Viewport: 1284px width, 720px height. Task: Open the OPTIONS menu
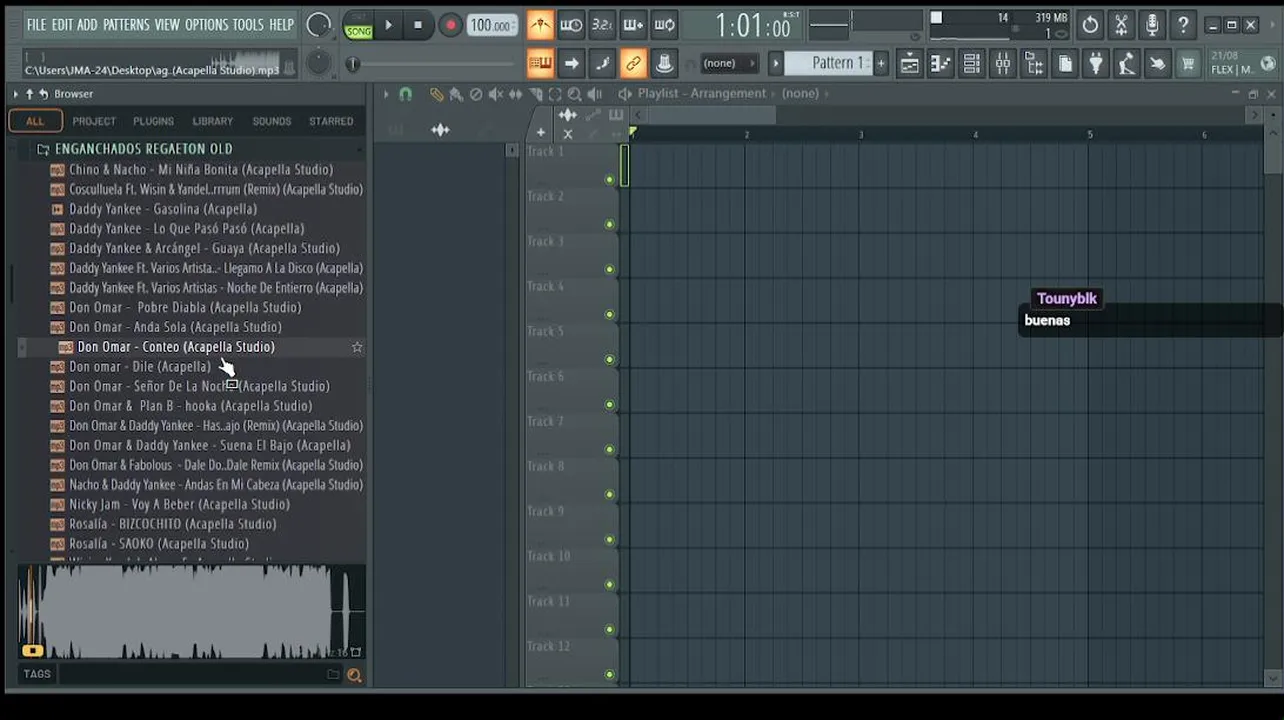point(206,25)
